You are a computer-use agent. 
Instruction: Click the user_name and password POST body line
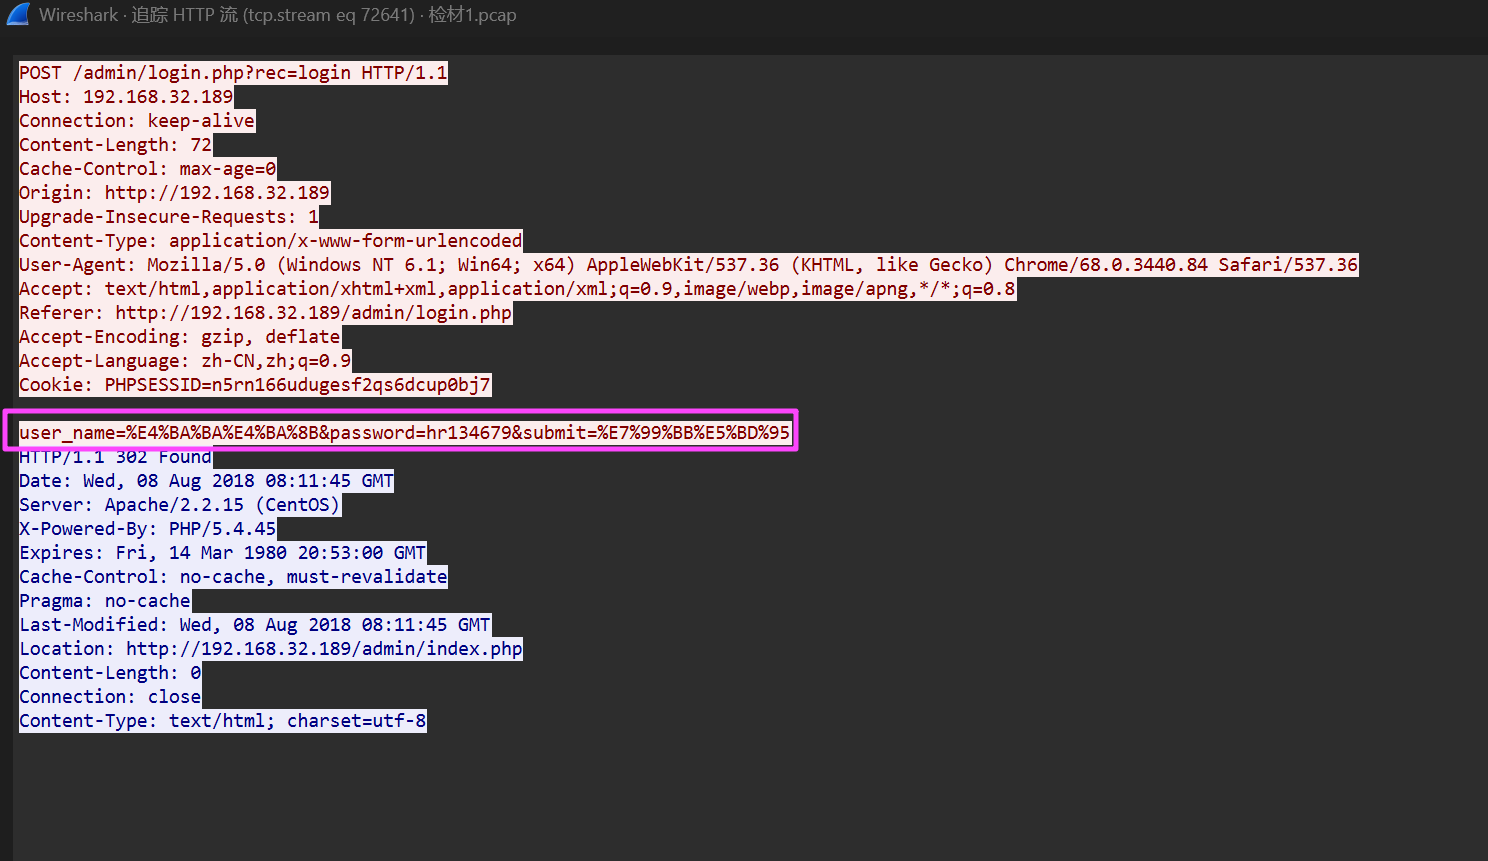point(405,433)
